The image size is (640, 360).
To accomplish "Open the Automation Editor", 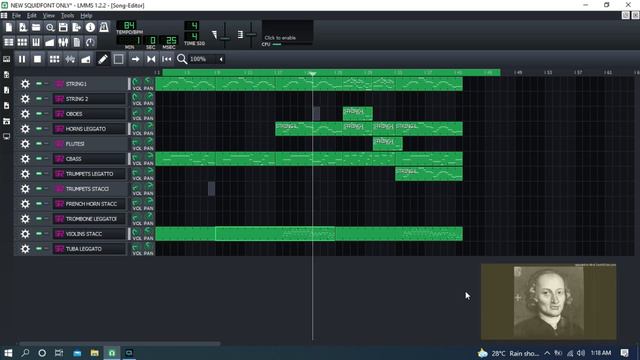I will [x=50, y=42].
